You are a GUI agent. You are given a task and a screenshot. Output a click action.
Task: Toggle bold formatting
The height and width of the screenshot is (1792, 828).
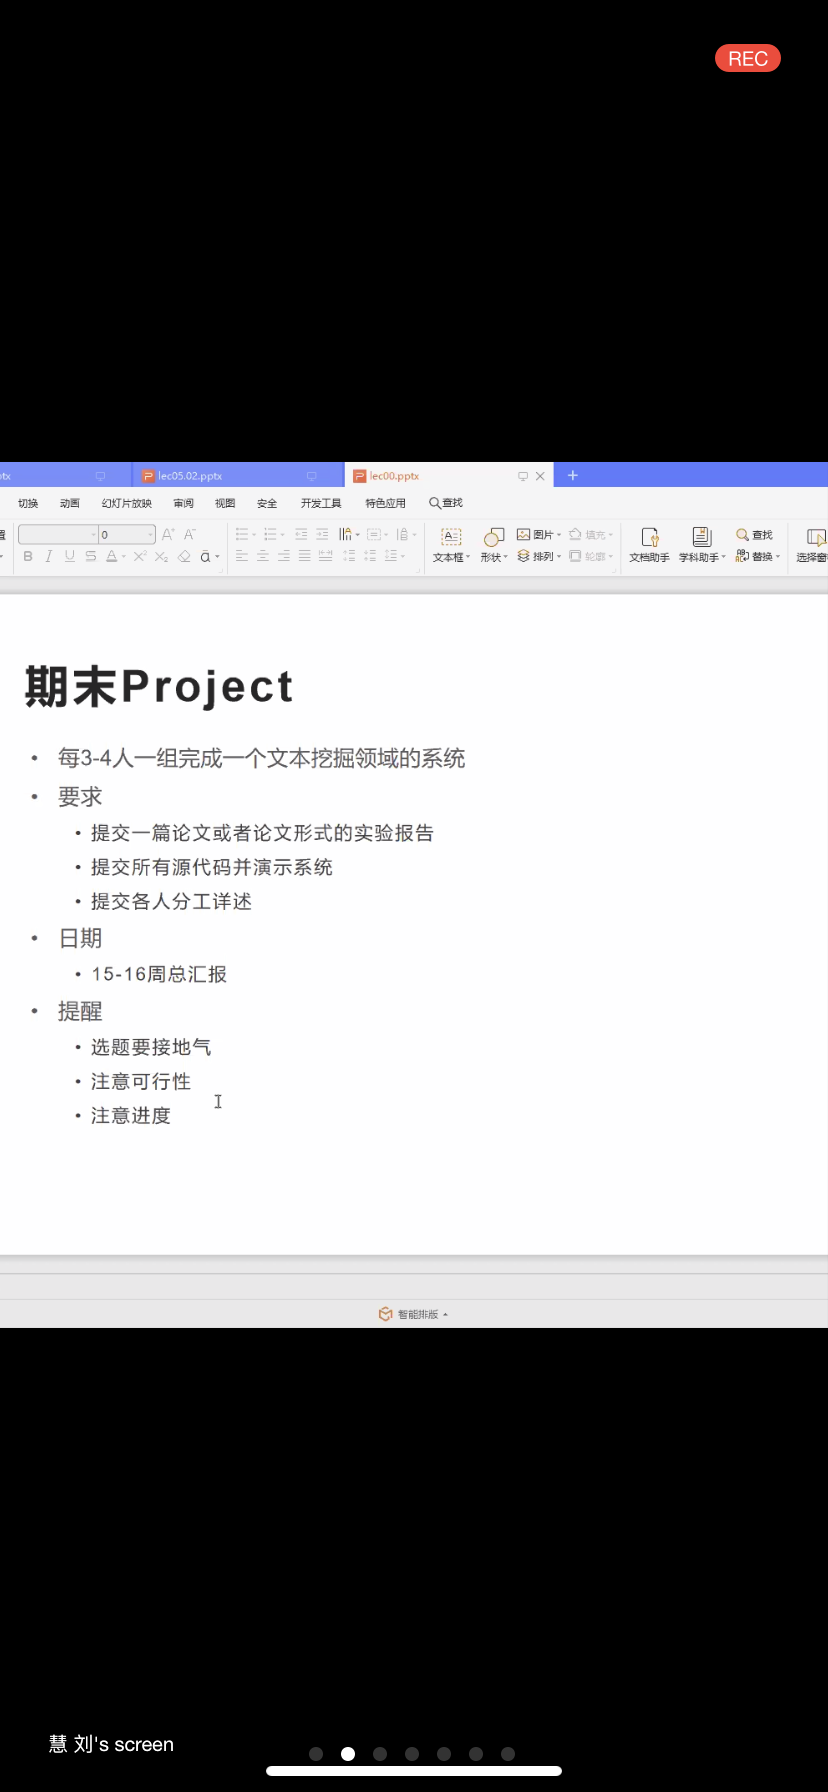pos(28,557)
